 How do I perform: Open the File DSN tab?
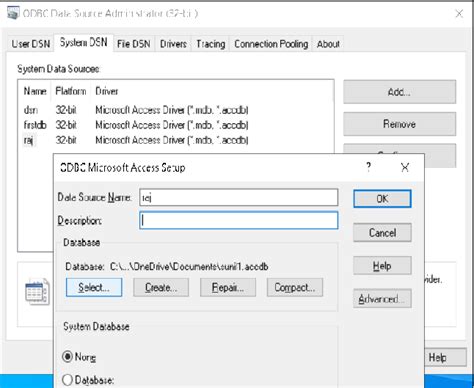(x=134, y=44)
